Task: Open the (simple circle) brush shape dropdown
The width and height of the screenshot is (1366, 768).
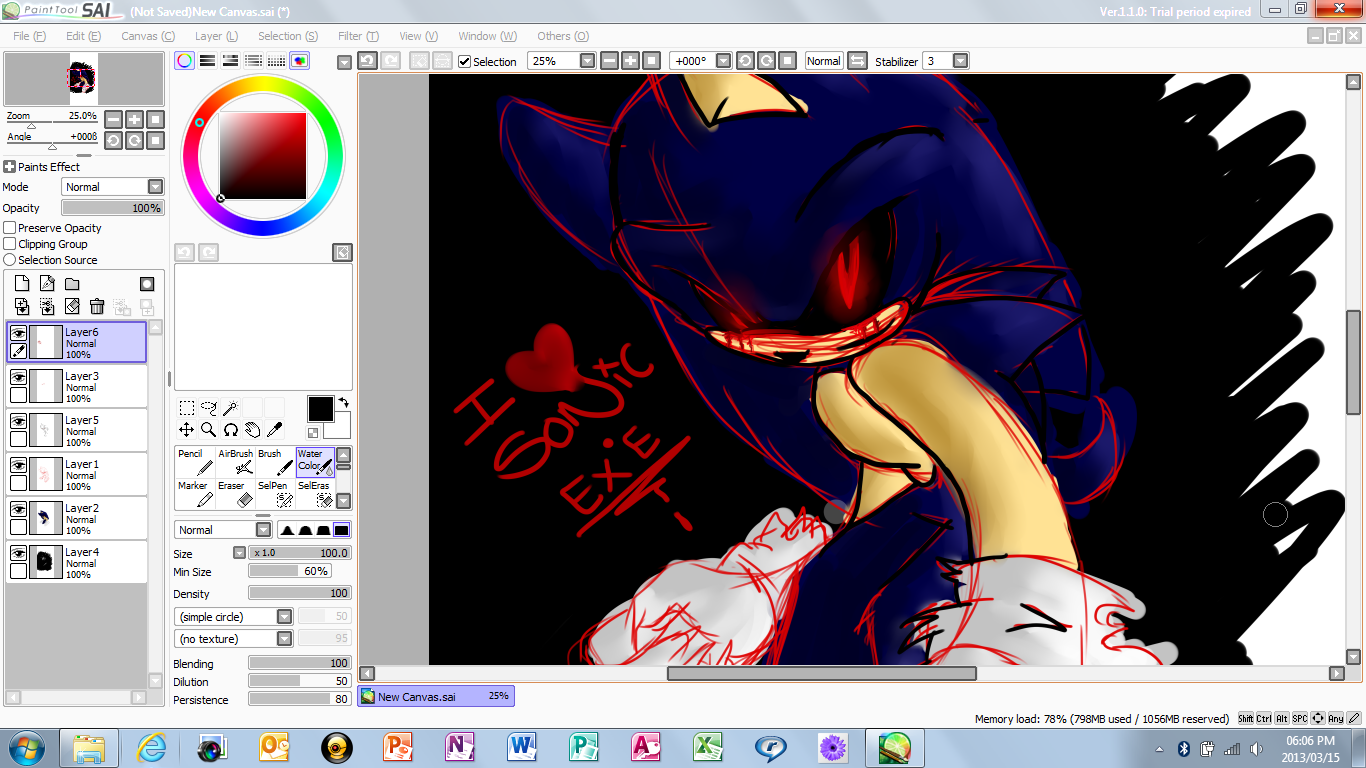Action: tap(284, 617)
